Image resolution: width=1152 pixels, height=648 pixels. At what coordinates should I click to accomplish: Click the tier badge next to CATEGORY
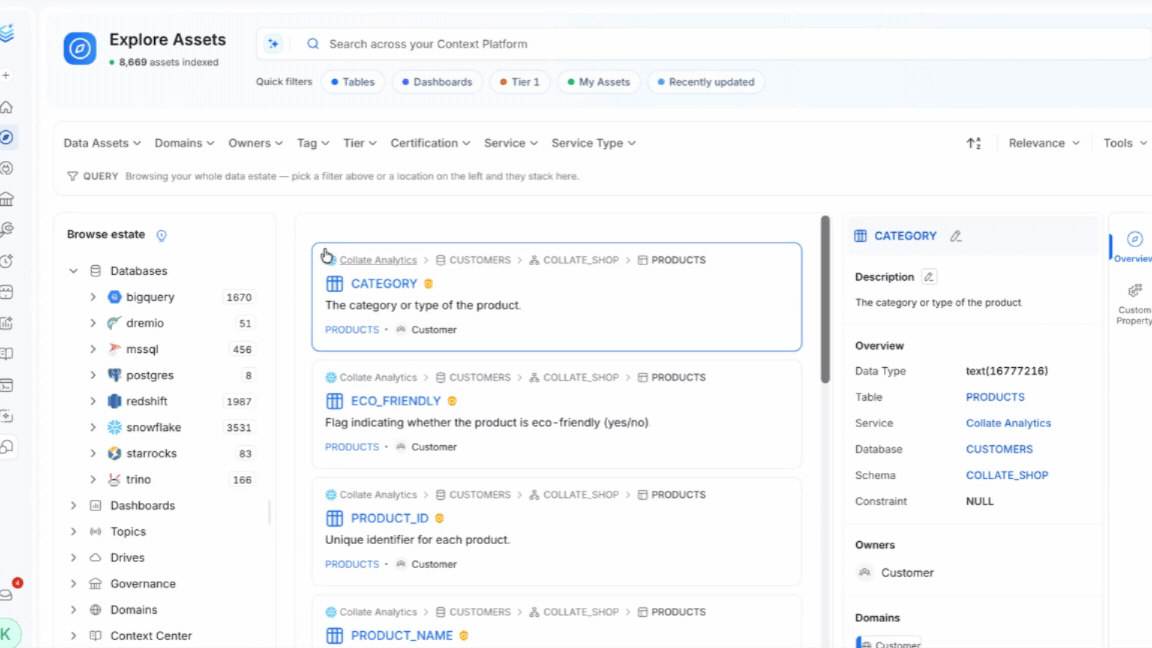[x=428, y=284]
